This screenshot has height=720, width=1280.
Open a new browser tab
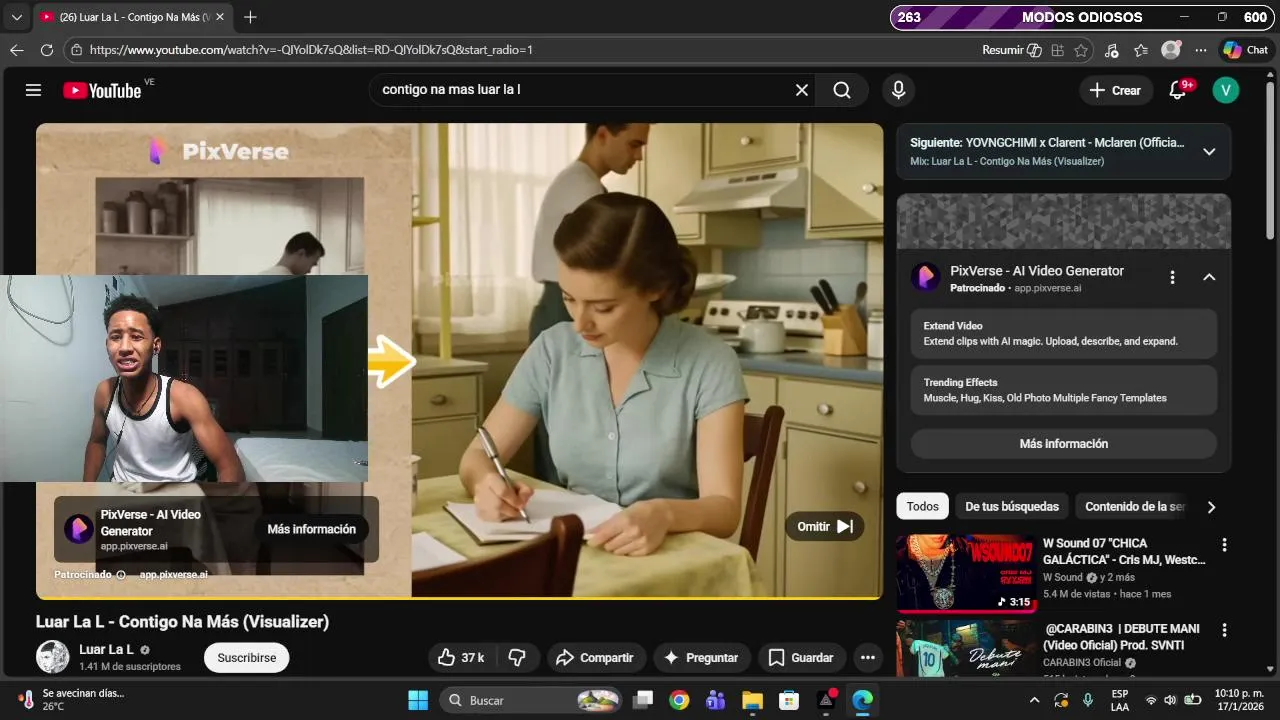coord(250,17)
